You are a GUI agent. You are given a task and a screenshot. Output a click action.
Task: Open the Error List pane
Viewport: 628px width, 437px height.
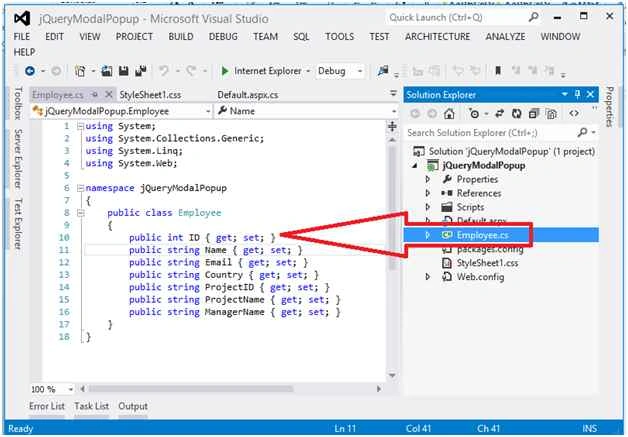point(46,406)
